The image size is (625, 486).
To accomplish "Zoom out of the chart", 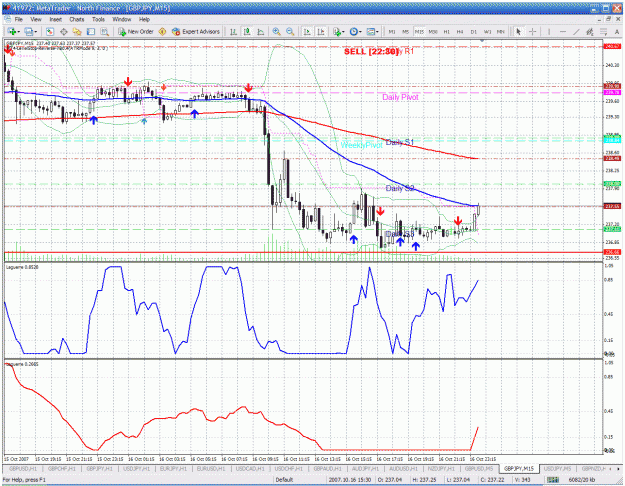I will 290,31.
